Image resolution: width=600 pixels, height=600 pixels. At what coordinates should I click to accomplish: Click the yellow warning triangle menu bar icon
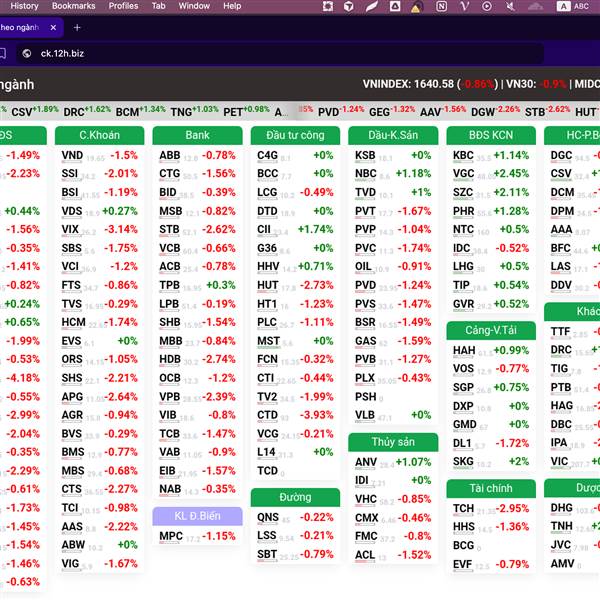click(x=416, y=7)
